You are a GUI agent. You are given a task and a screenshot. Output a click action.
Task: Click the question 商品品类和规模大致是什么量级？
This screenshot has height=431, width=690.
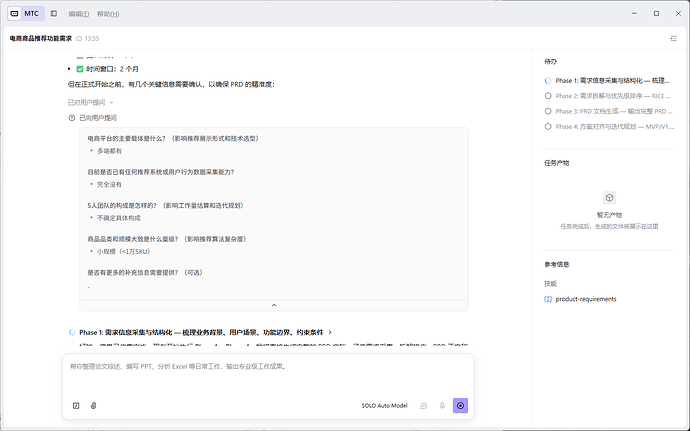tap(132, 239)
